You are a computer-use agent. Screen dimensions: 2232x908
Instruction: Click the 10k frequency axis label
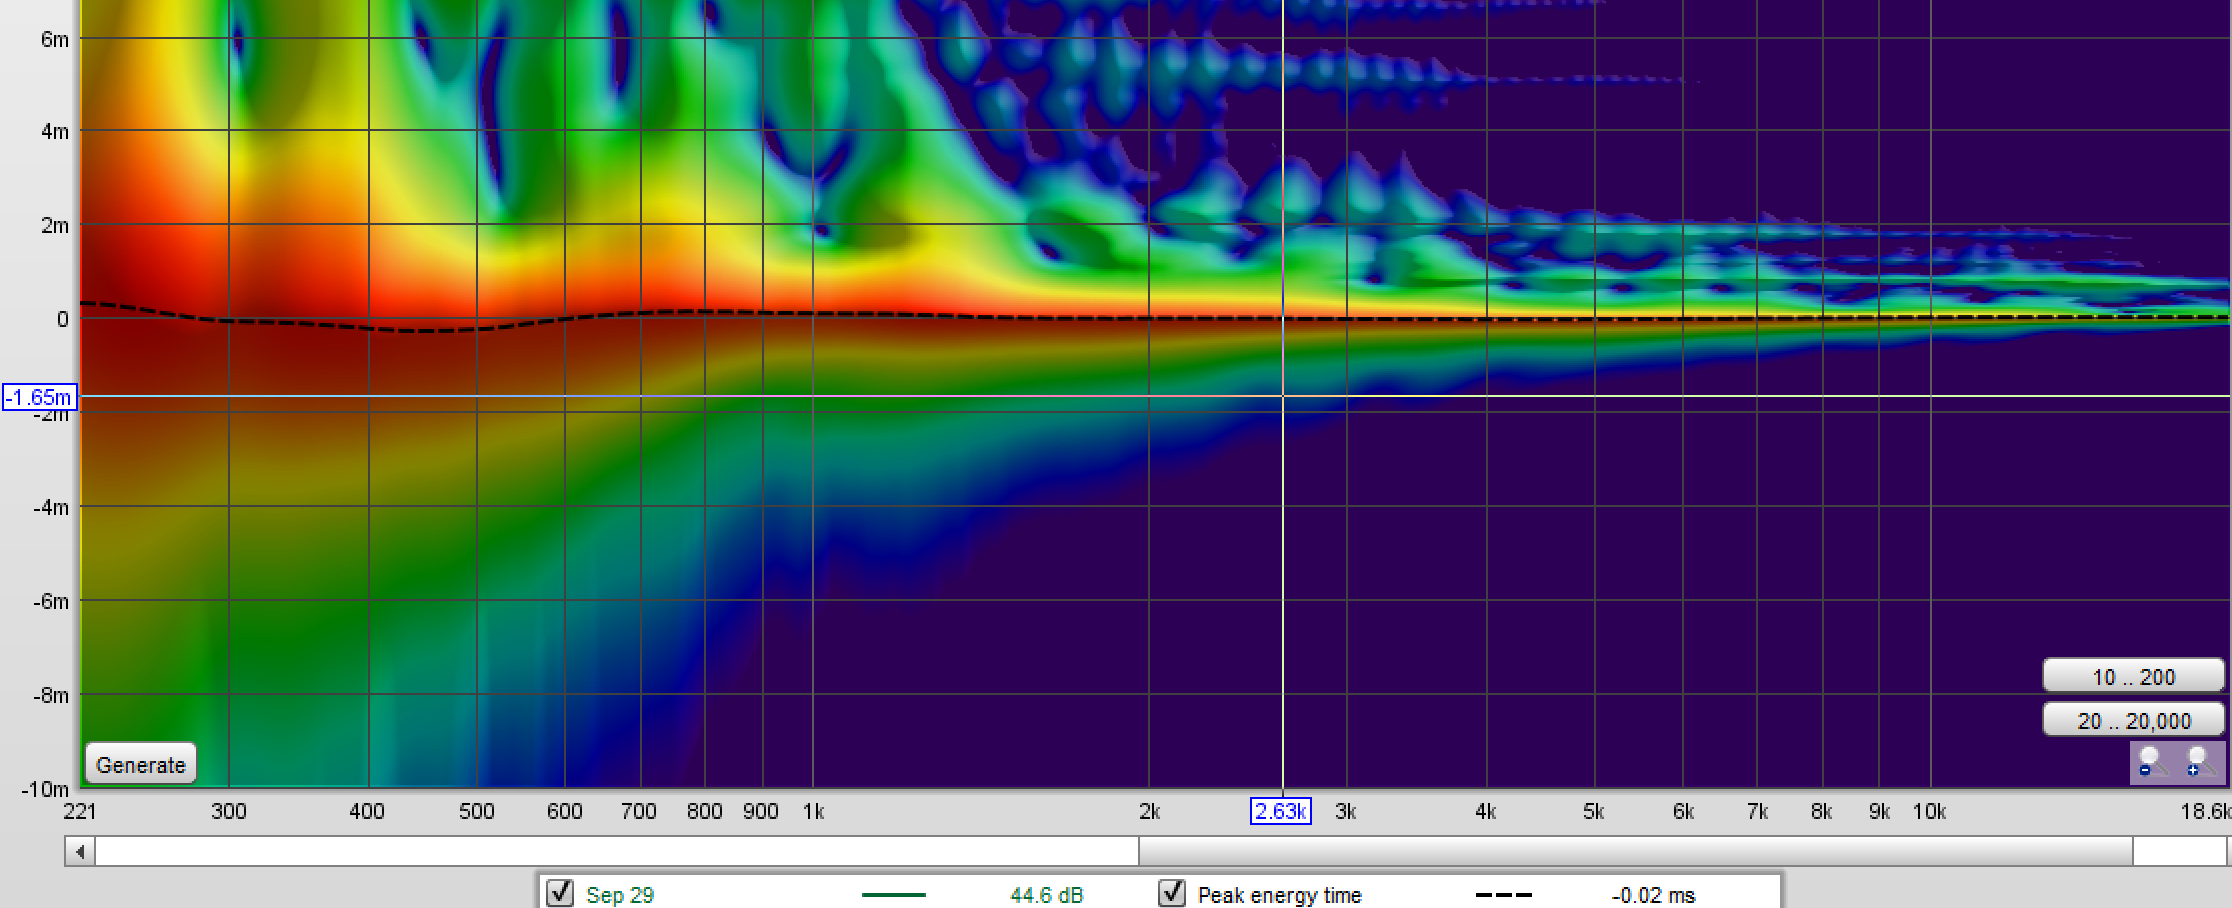click(1929, 811)
